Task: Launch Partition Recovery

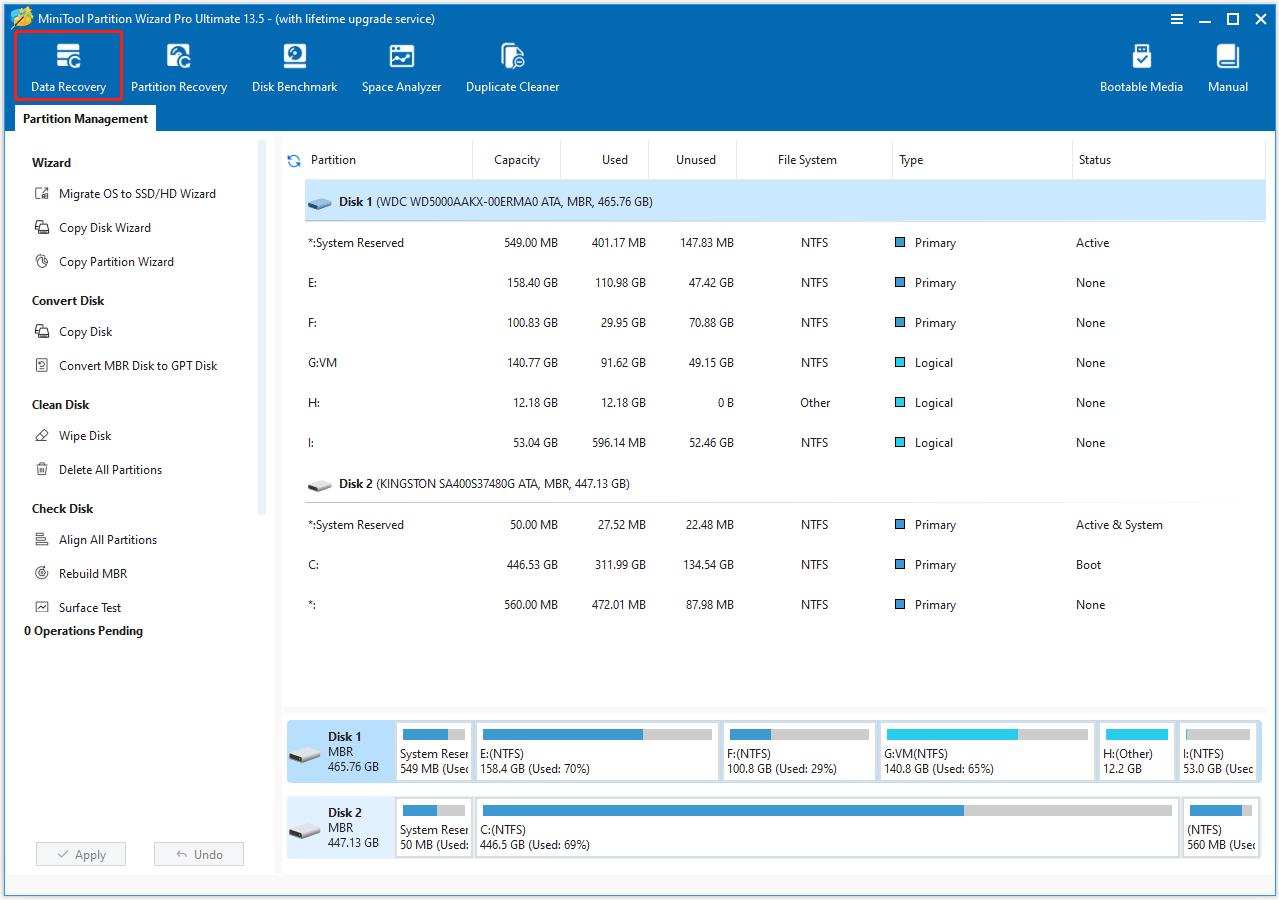Action: click(179, 65)
